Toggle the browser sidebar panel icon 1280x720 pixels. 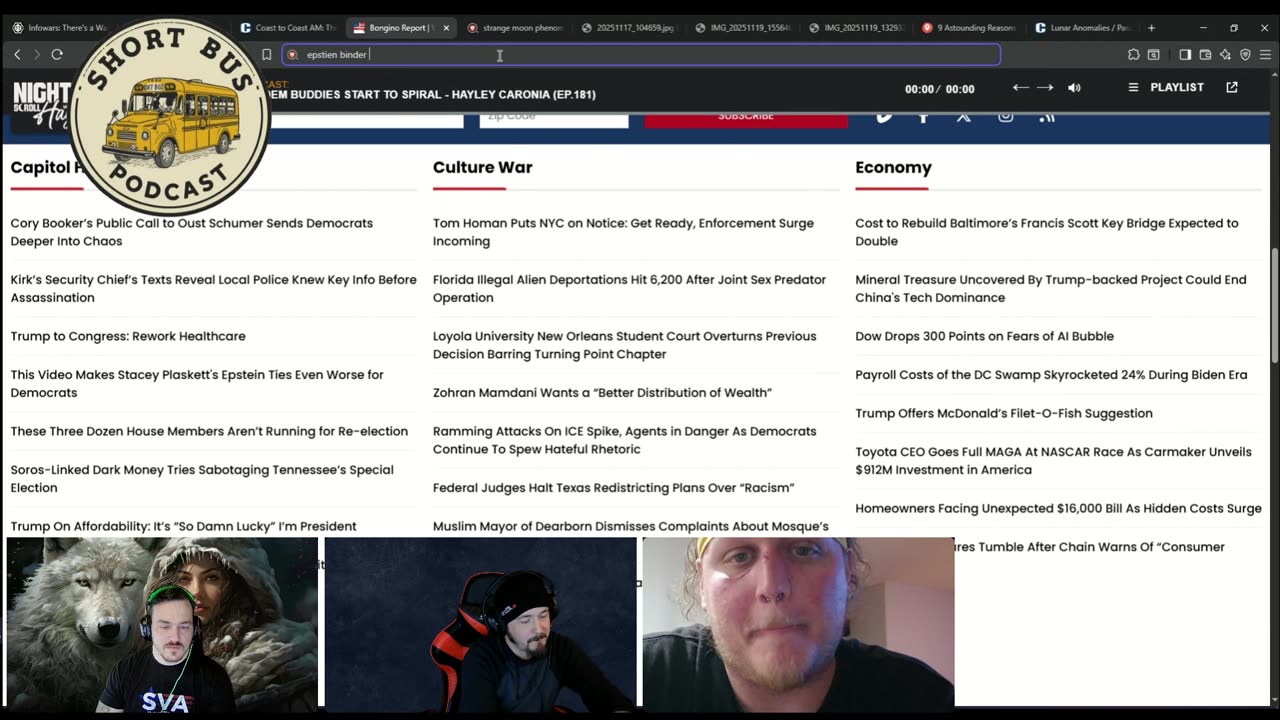tap(1185, 55)
